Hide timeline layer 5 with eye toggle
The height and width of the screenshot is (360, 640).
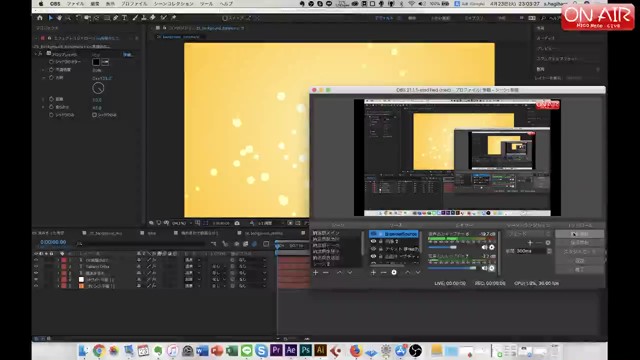[36, 286]
